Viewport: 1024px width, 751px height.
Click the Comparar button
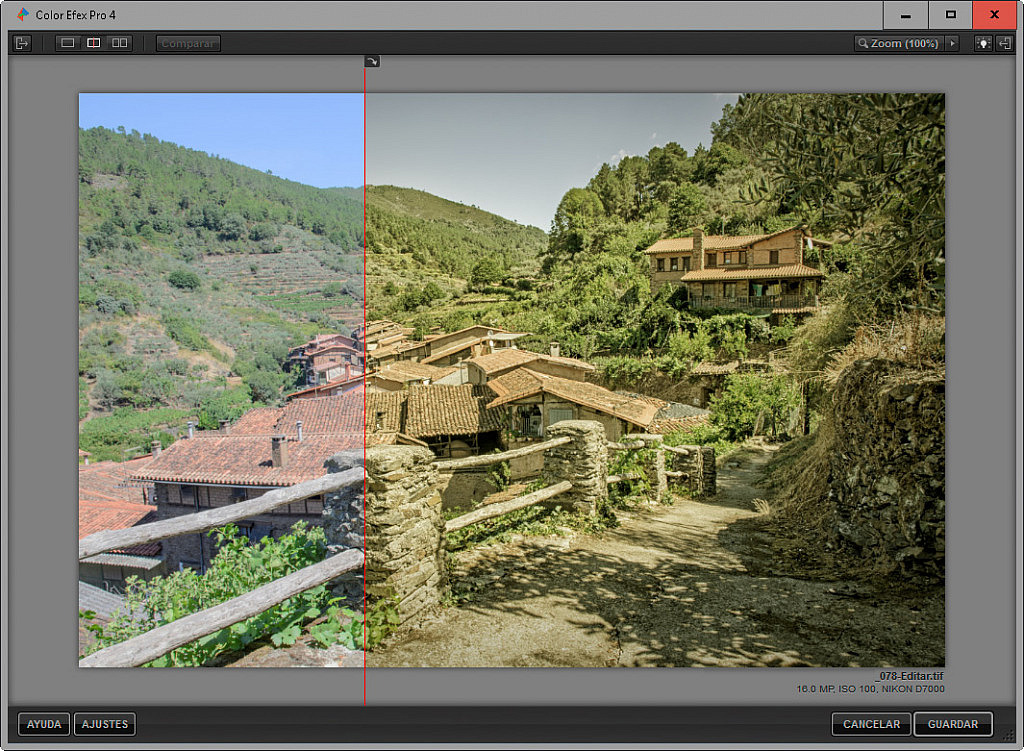click(187, 43)
